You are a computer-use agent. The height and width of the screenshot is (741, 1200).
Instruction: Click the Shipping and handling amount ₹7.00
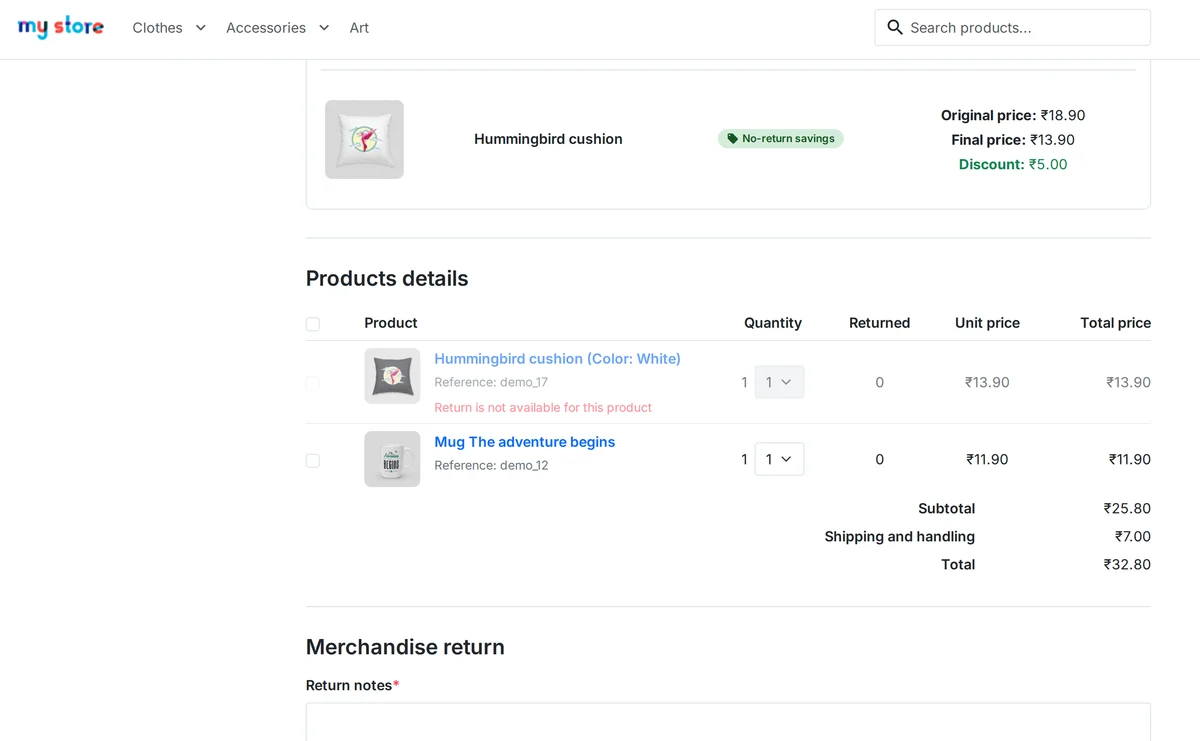pyautogui.click(x=1133, y=536)
